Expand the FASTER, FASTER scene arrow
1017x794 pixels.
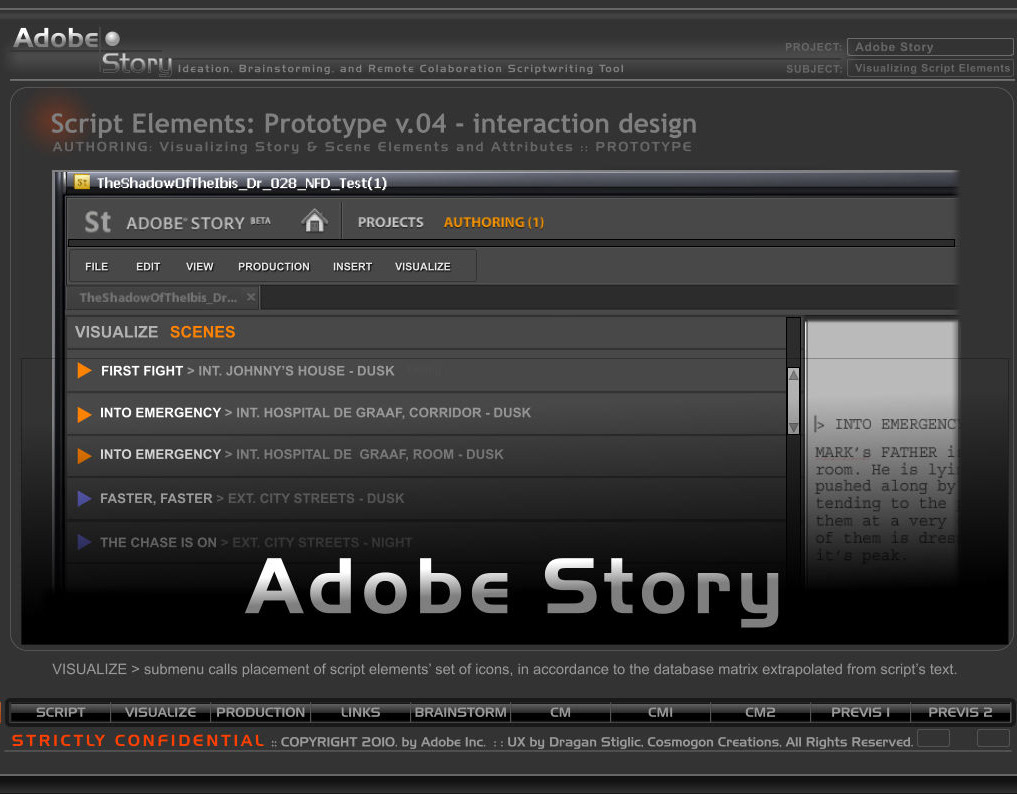(x=84, y=498)
